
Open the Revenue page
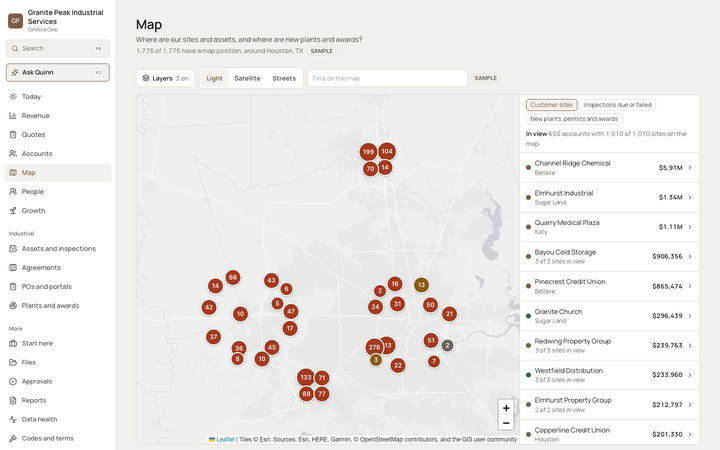click(x=58, y=116)
